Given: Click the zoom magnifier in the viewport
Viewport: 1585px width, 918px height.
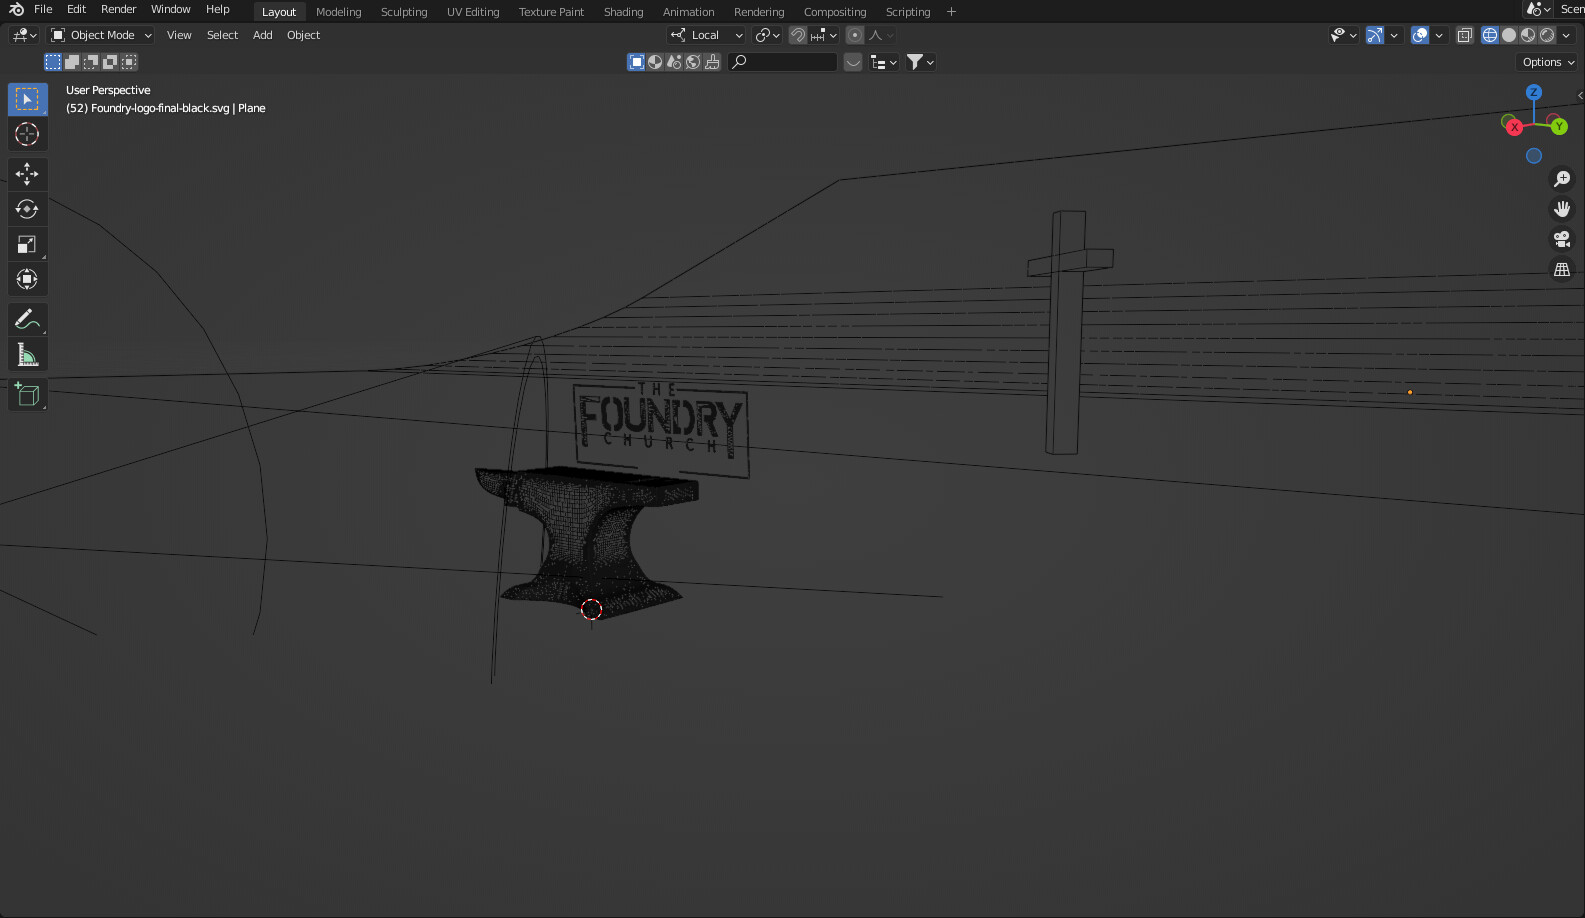Looking at the screenshot, I should point(1562,179).
